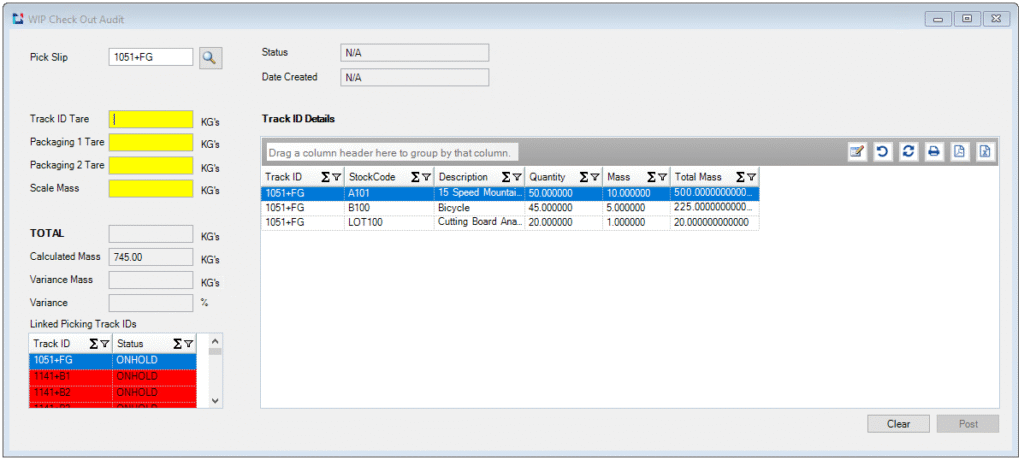Select the Status column header in linked list
Screen dimensions: 1024x460
point(154,344)
